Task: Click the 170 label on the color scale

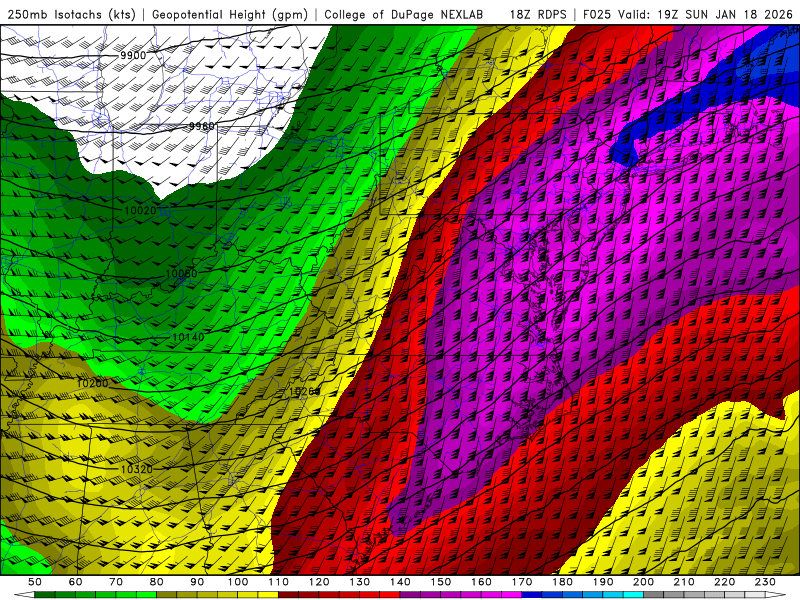Action: 521,582
